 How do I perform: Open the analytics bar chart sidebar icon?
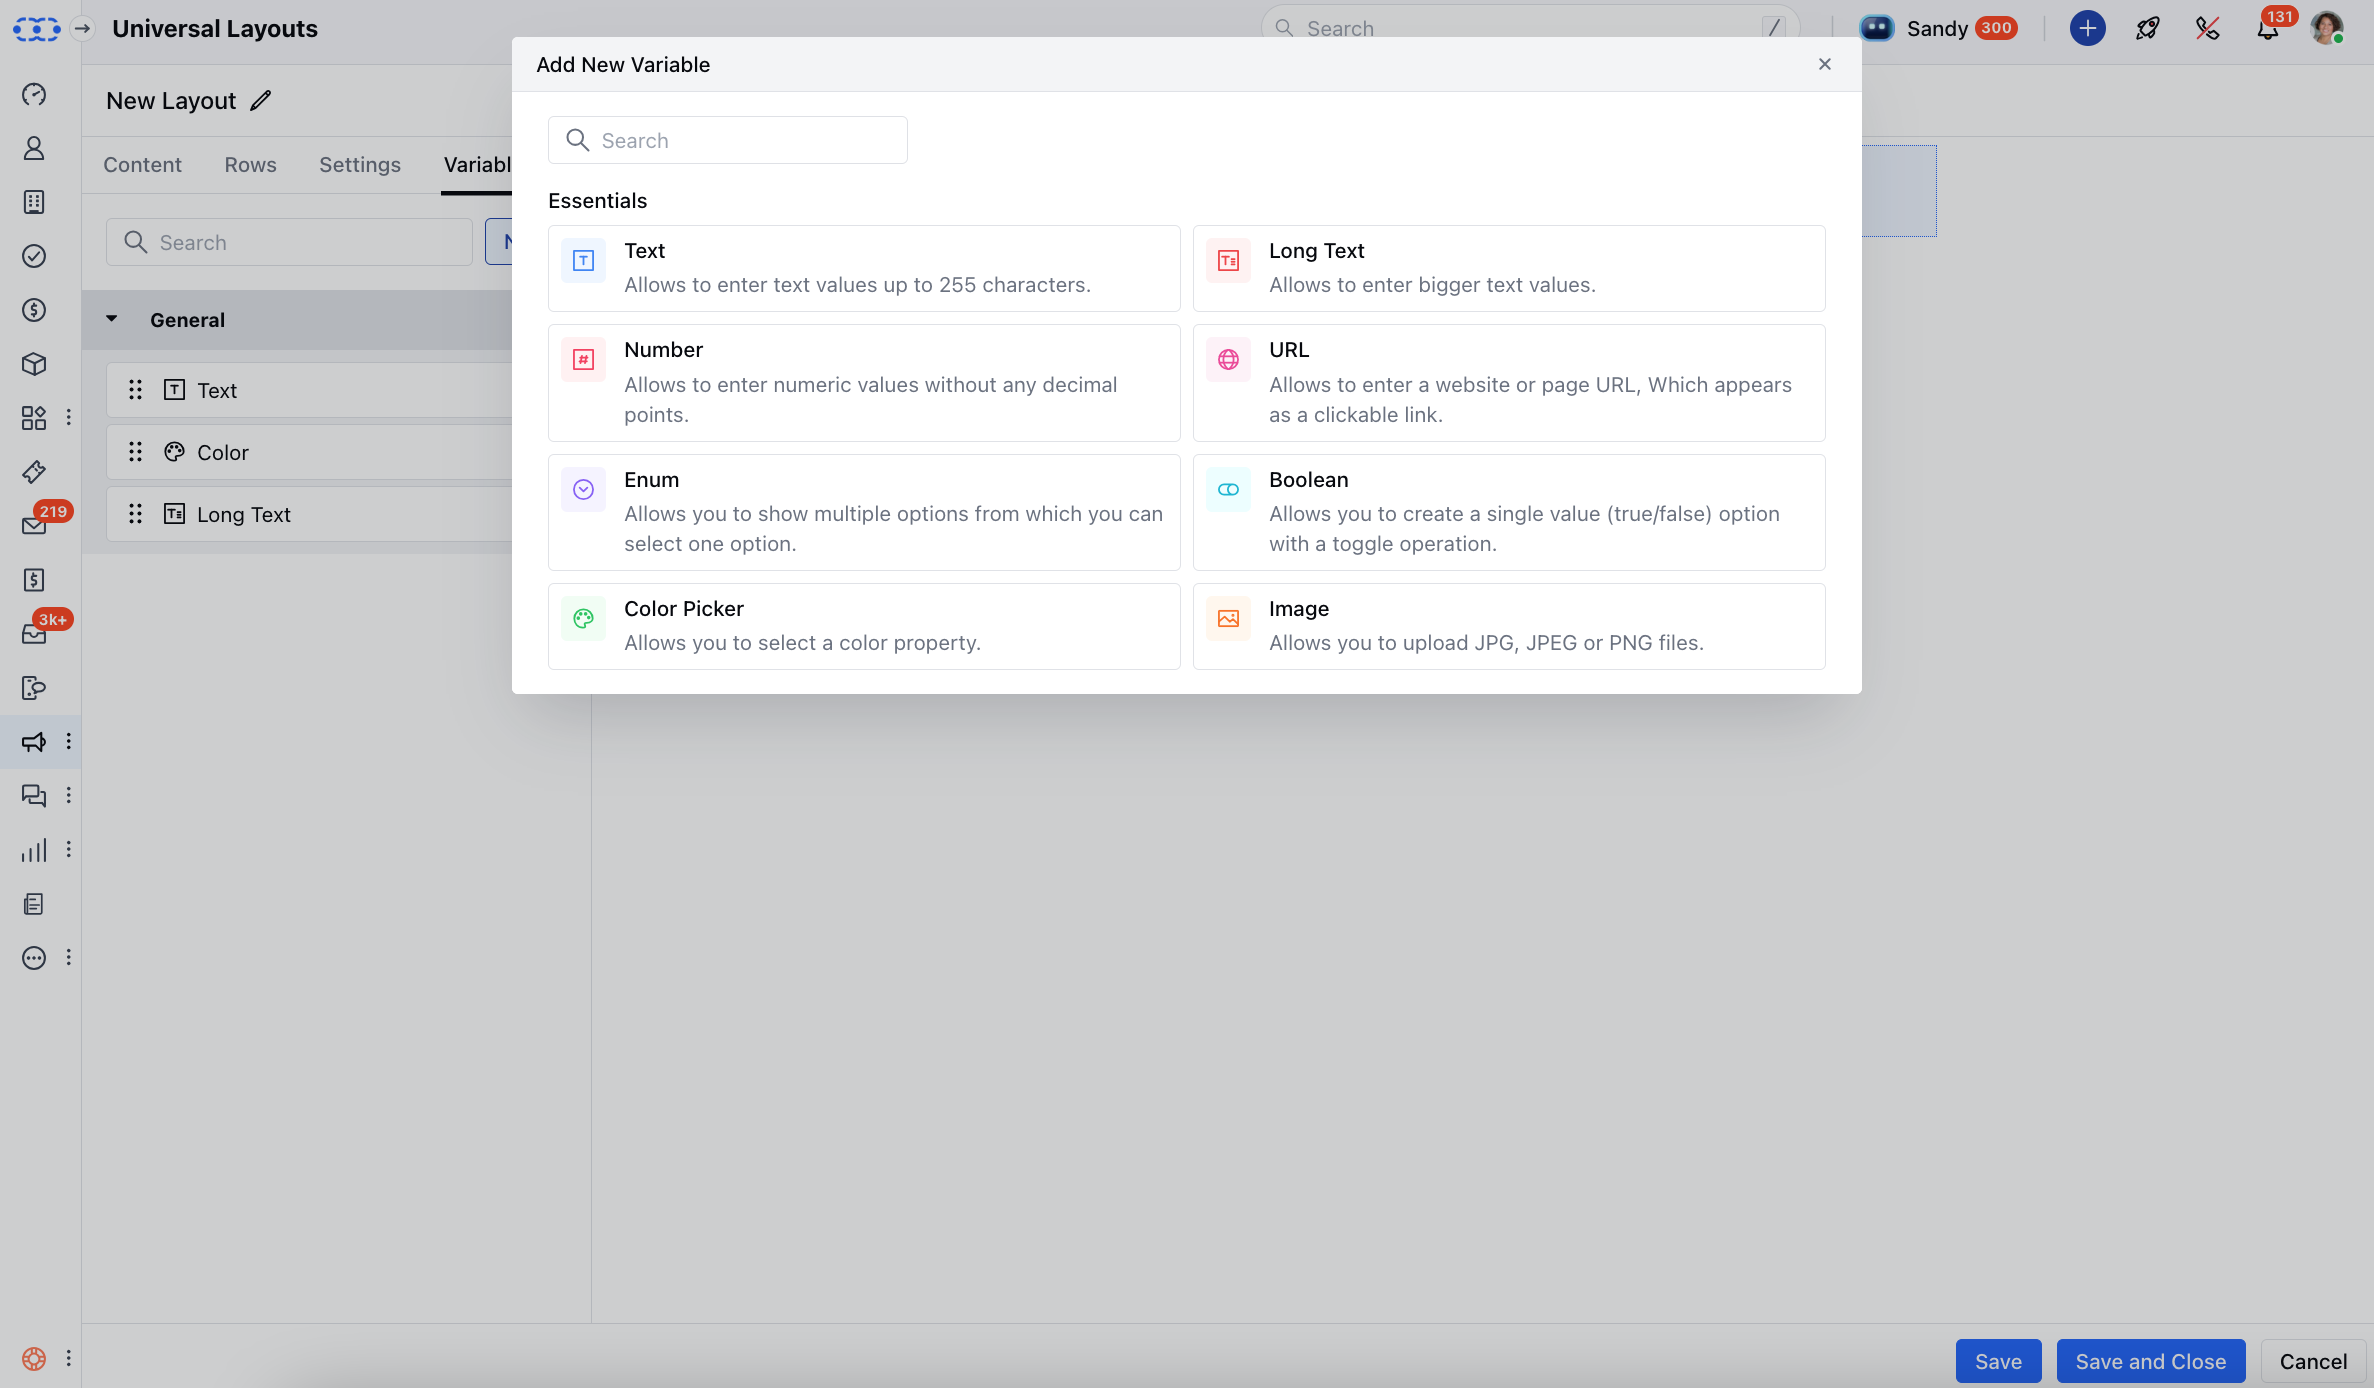[34, 850]
